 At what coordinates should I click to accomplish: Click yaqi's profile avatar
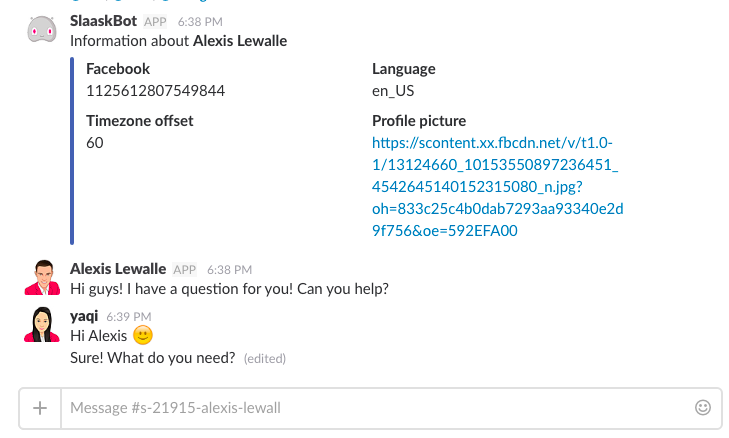[x=42, y=325]
